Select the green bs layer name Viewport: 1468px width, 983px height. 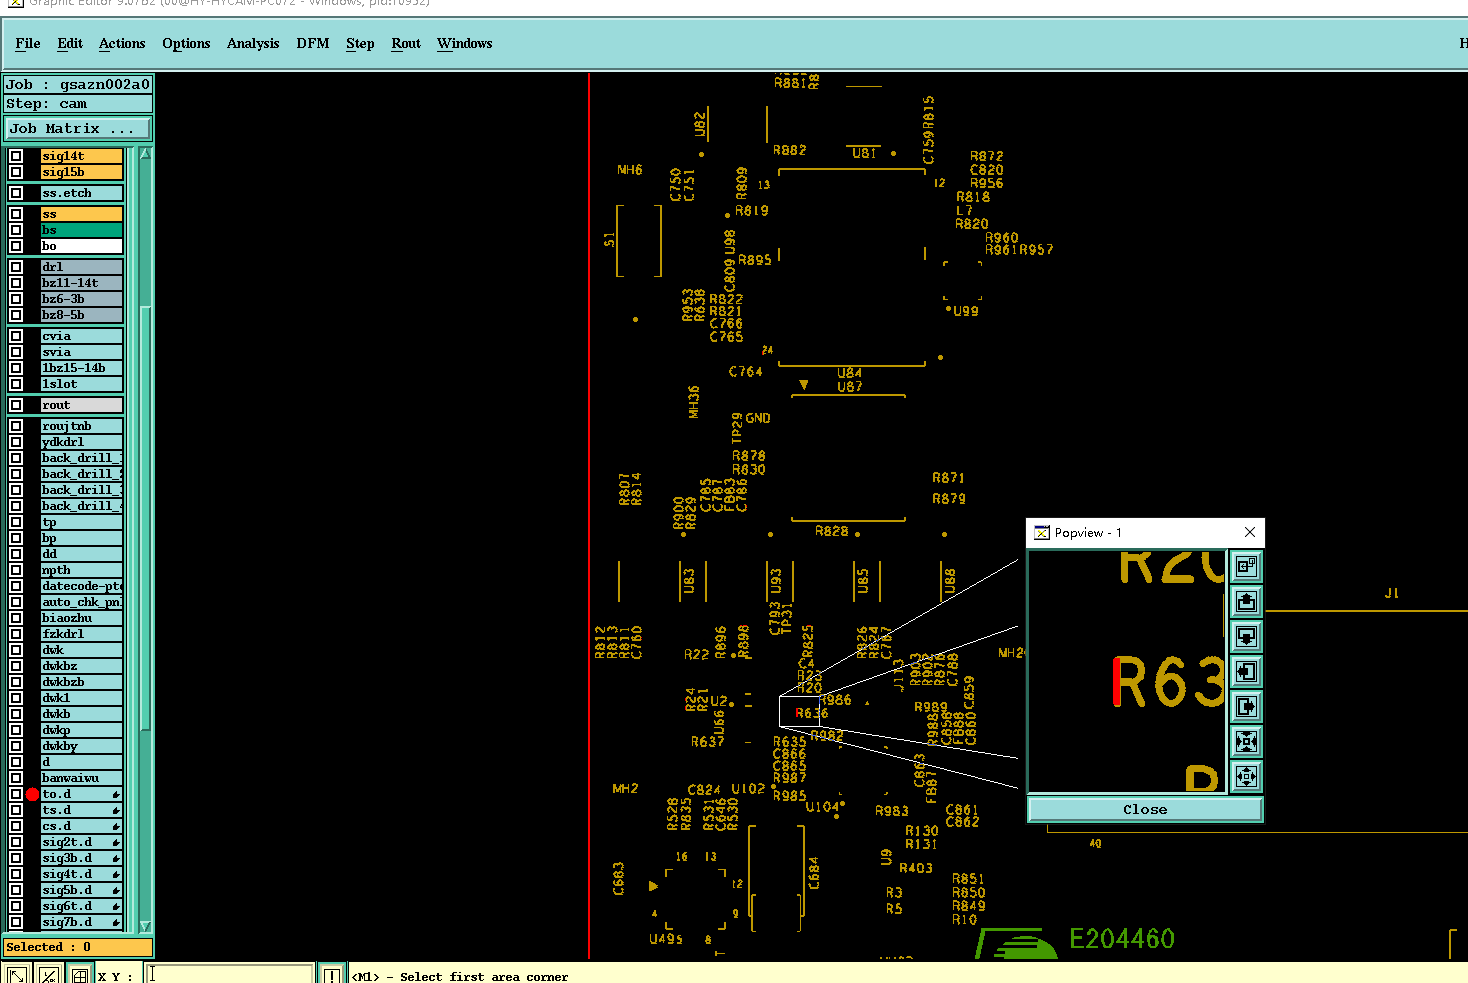pyautogui.click(x=81, y=230)
